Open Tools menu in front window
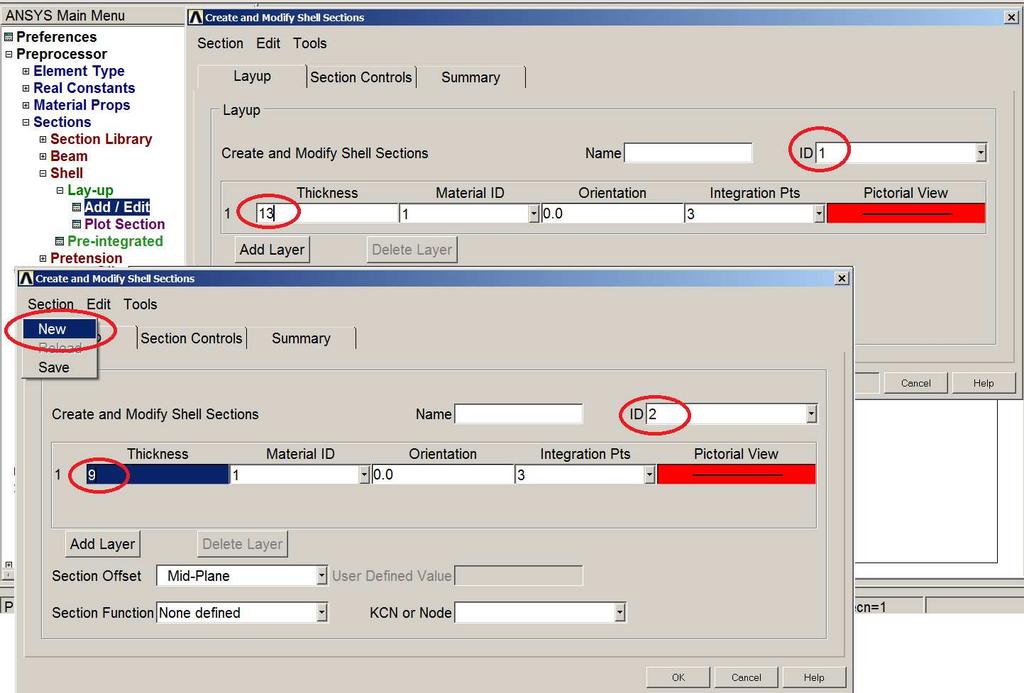 pyautogui.click(x=140, y=304)
